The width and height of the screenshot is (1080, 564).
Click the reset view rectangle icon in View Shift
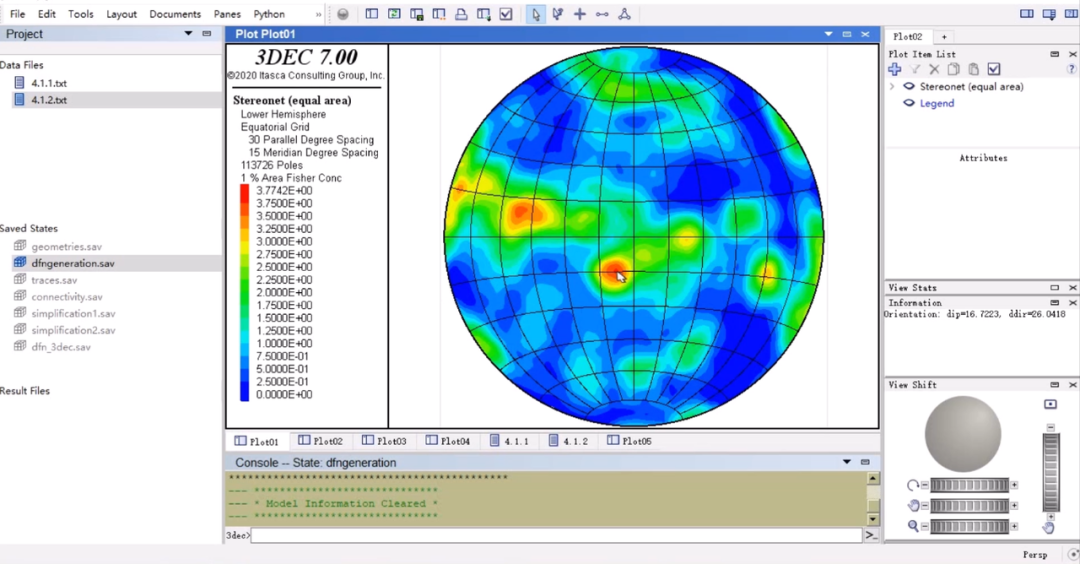(1050, 404)
